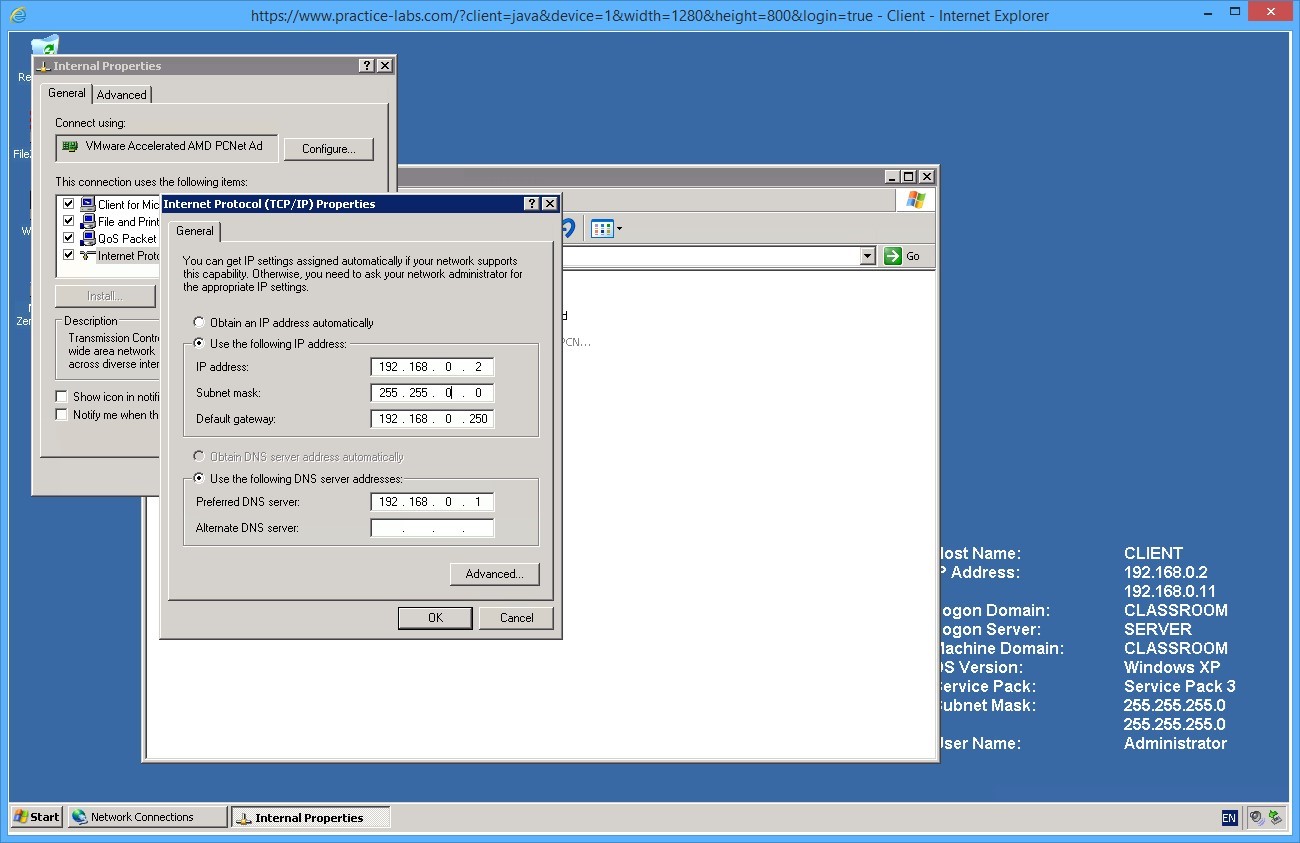Screen dimensions: 1300x843
Task: Click the green Go arrow icon
Action: click(x=891, y=255)
